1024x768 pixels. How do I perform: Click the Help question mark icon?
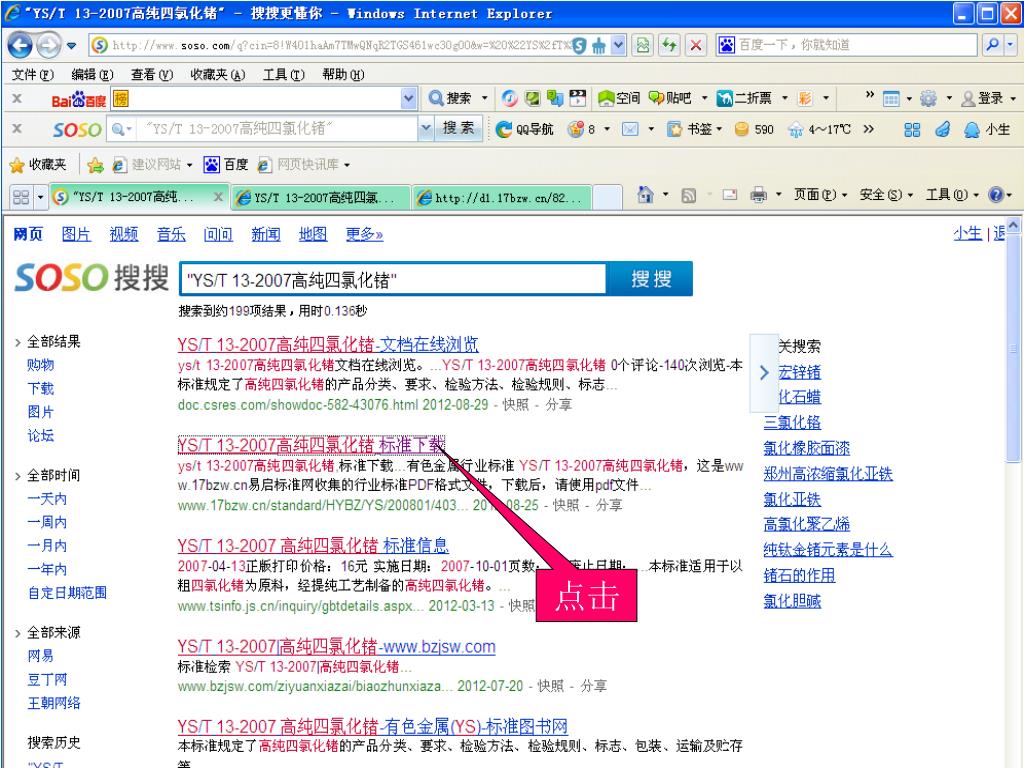click(995, 195)
